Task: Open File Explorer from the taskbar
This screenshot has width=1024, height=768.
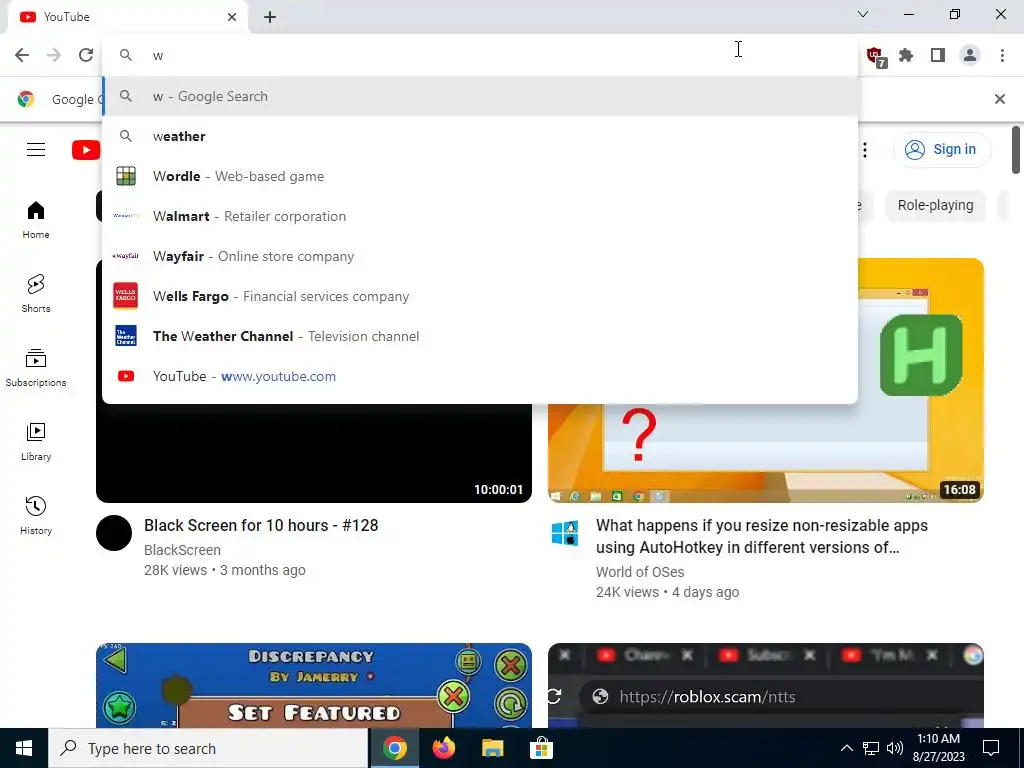Action: [492, 748]
